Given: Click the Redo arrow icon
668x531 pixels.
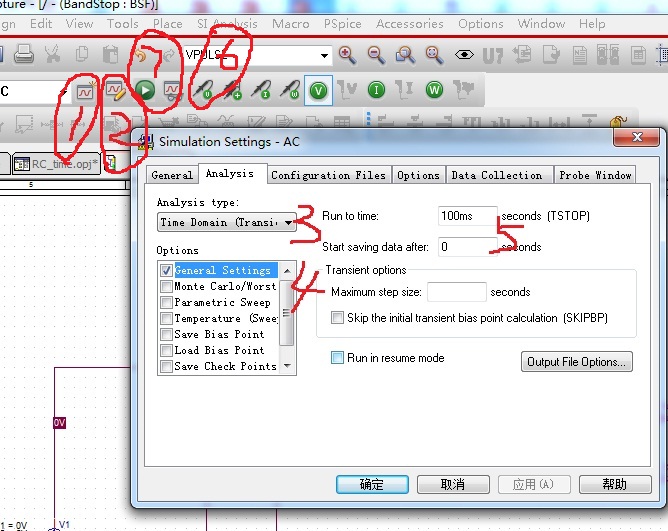Looking at the screenshot, I should point(169,55).
